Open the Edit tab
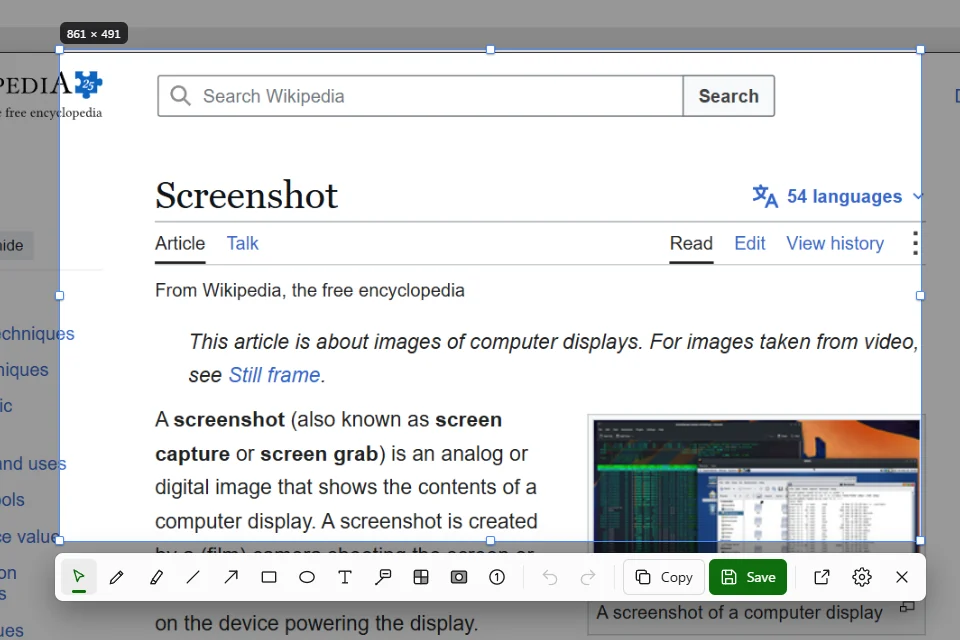960x640 pixels. coord(750,244)
